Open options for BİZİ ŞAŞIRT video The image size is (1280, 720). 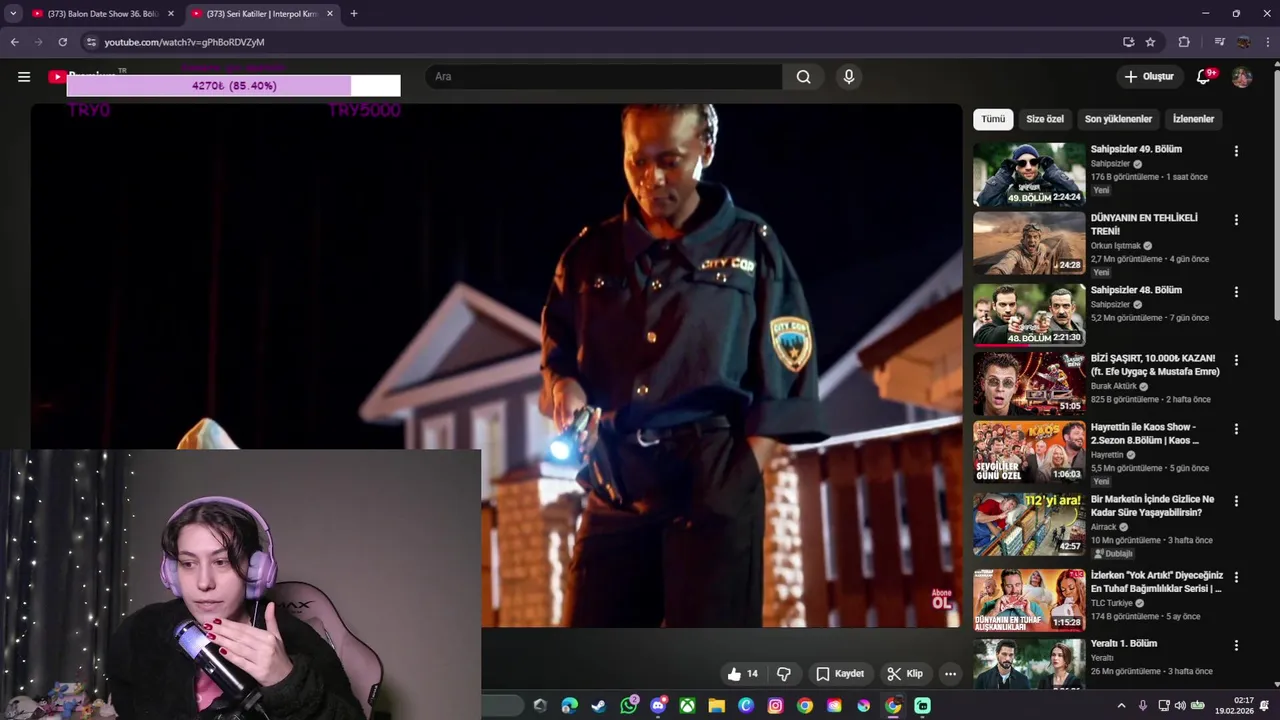pos(1236,360)
